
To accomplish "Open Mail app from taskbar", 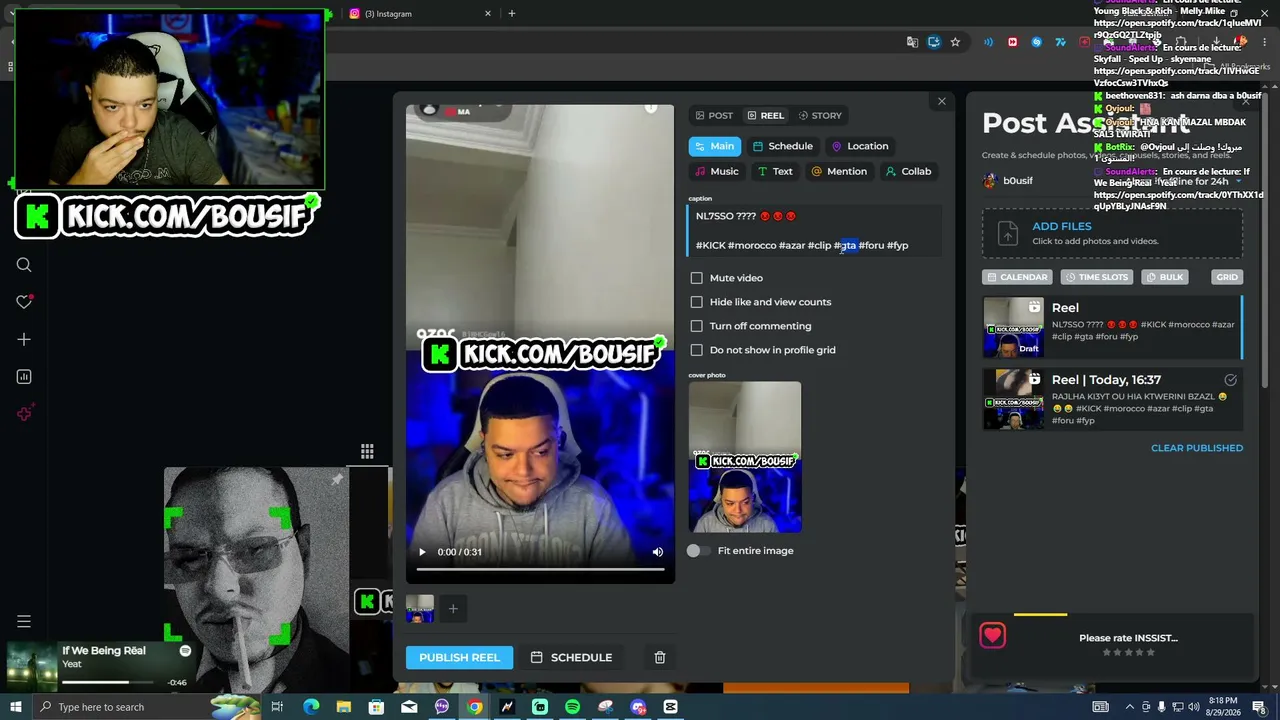I will [409, 707].
